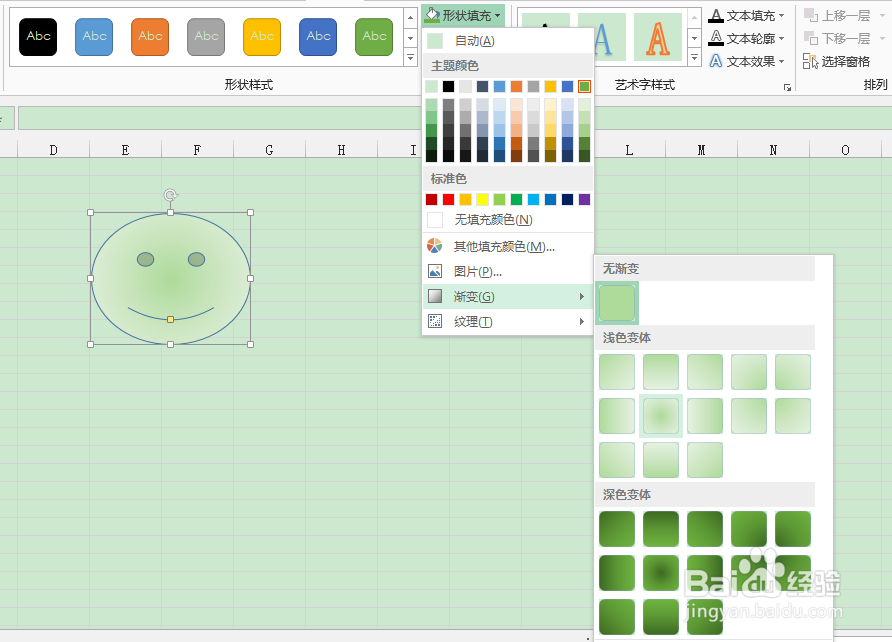Select column G header
Image resolution: width=892 pixels, height=642 pixels.
(269, 150)
